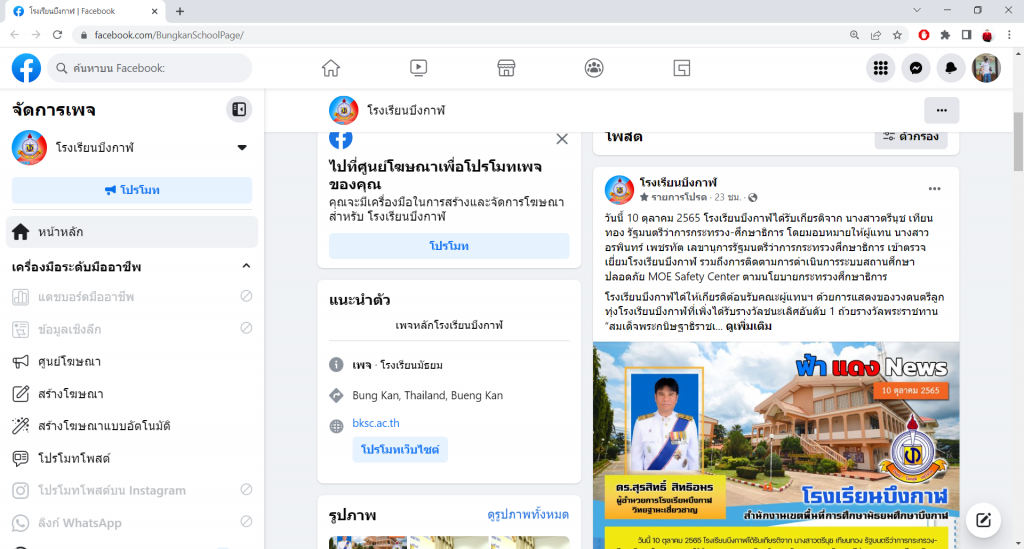The height and width of the screenshot is (549, 1024).
Task: Open the Watch video icon
Action: tap(419, 68)
